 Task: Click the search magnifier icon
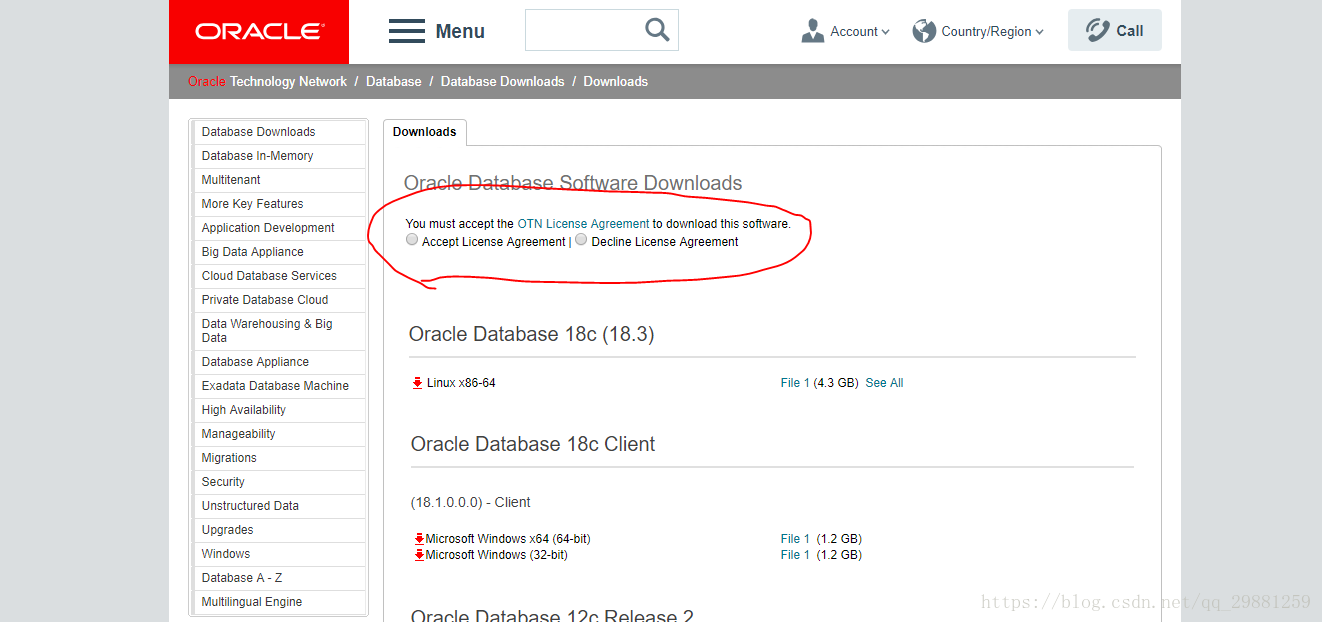pyautogui.click(x=657, y=30)
